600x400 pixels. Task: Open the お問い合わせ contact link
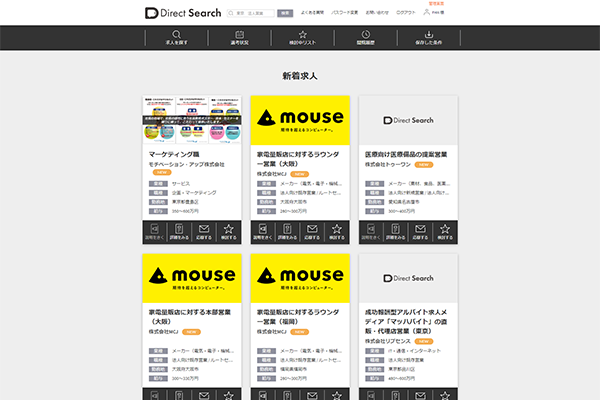(377, 13)
